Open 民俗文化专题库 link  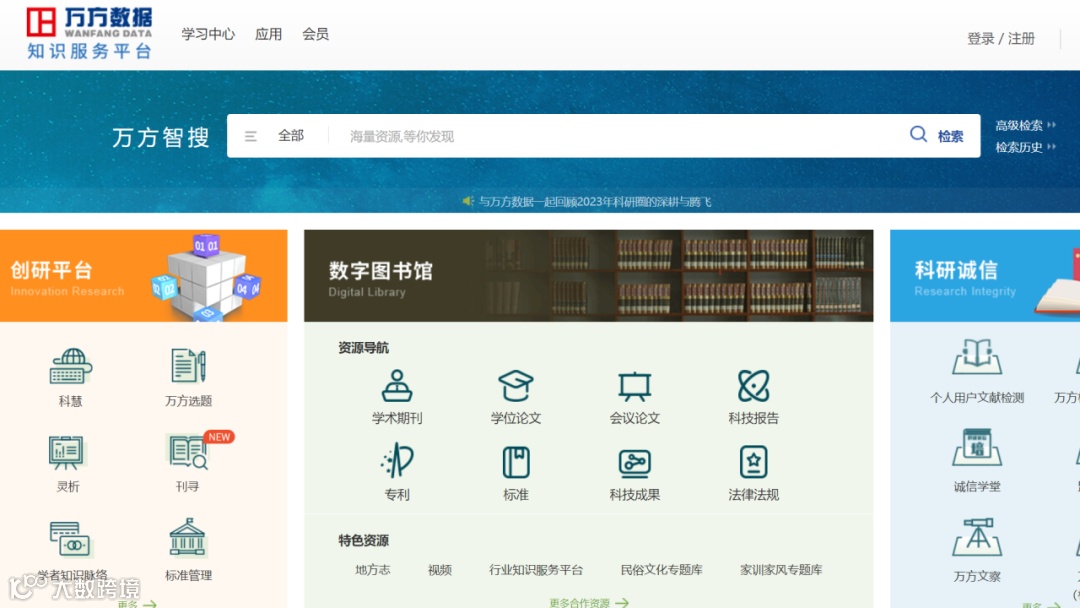[661, 569]
